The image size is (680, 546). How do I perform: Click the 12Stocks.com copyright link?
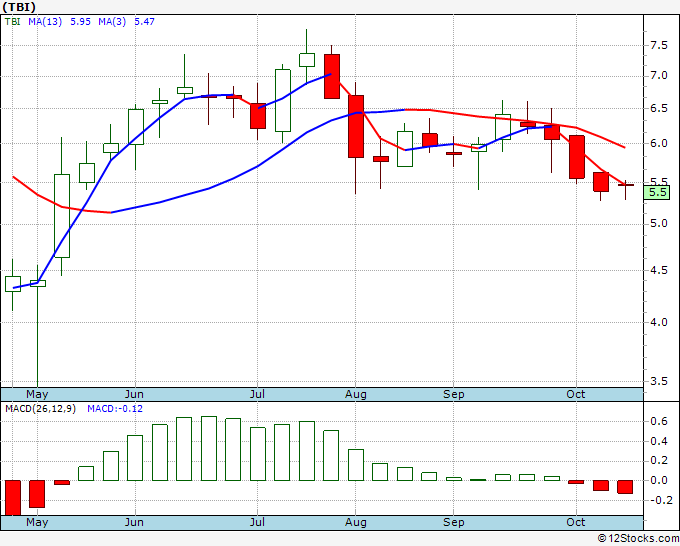point(638,539)
